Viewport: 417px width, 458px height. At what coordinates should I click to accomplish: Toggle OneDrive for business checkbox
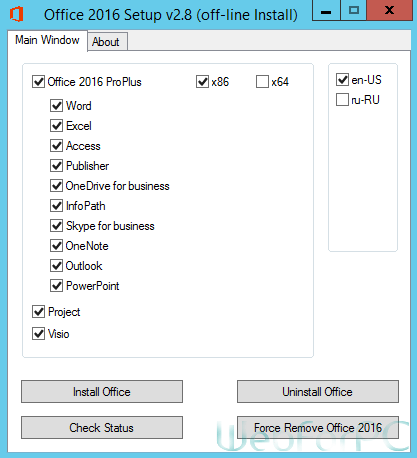(x=57, y=186)
